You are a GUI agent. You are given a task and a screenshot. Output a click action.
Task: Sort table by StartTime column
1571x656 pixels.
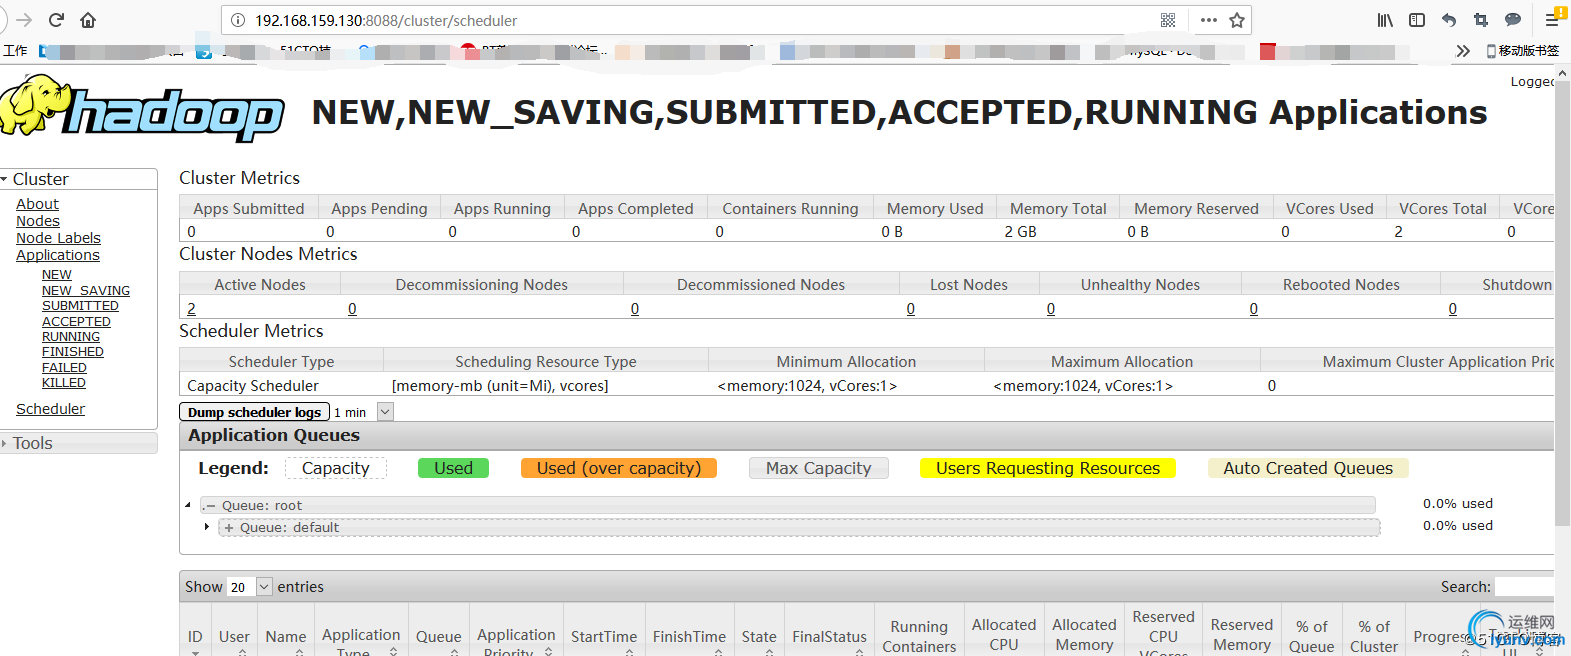tap(604, 637)
